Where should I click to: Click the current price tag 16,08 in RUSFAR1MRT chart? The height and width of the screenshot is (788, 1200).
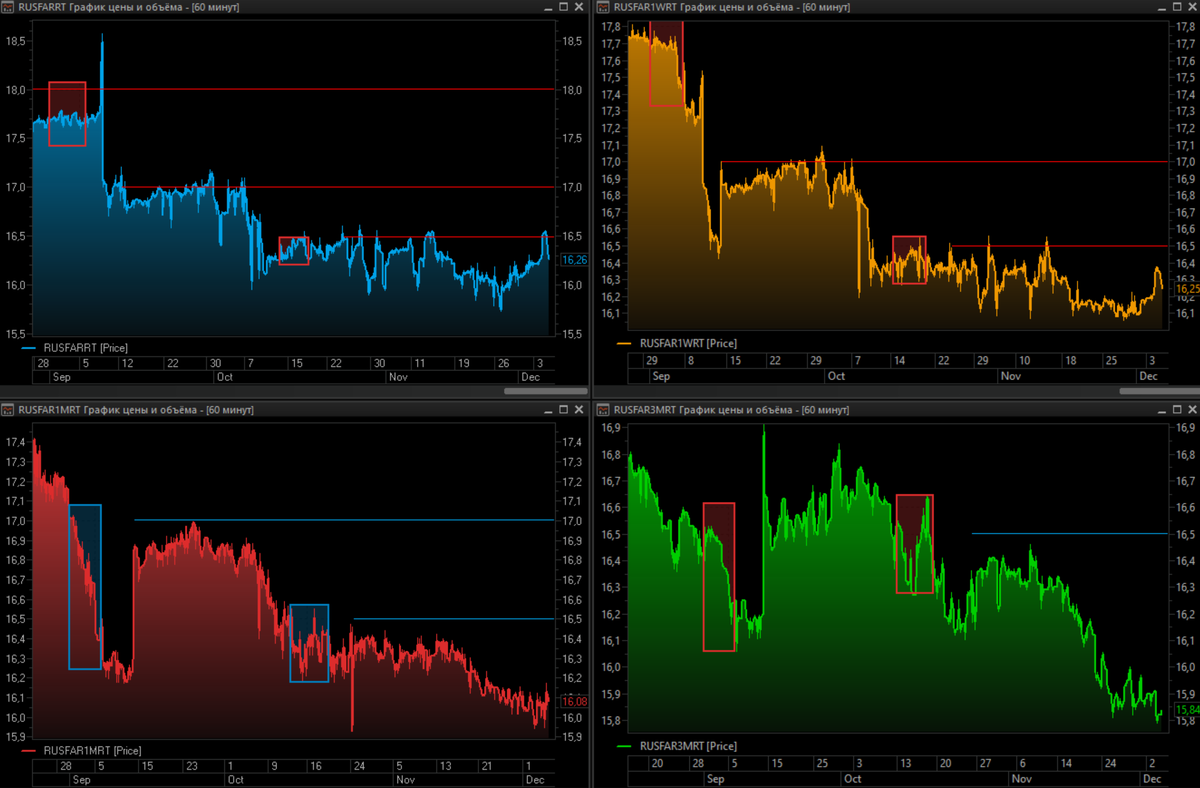(x=574, y=701)
